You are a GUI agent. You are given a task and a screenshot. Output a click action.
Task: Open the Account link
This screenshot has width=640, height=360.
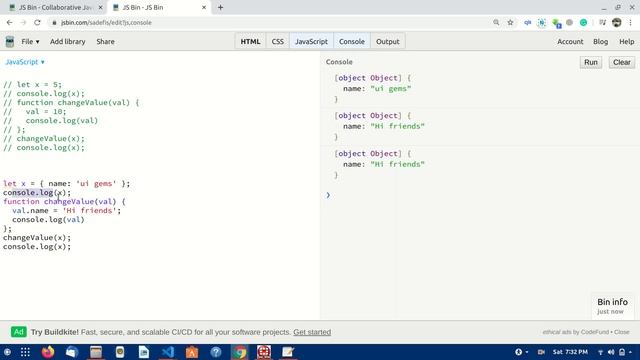coord(570,42)
